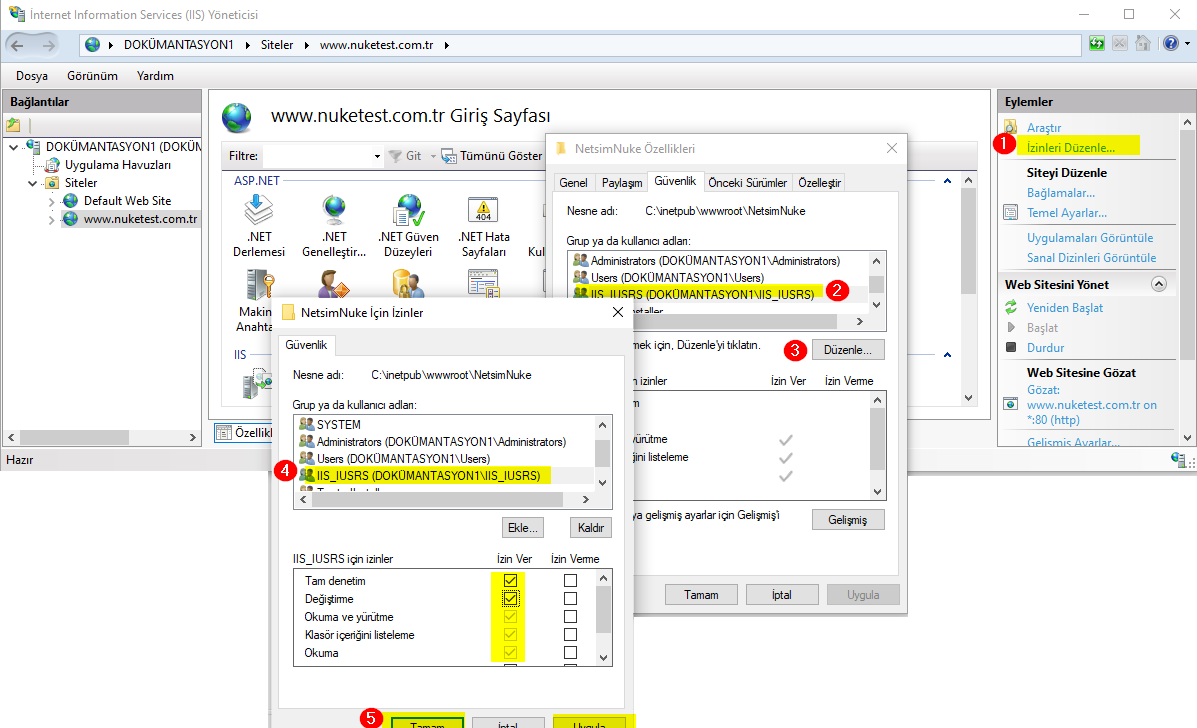Check İzin Verme for Tam denetim

(570, 581)
